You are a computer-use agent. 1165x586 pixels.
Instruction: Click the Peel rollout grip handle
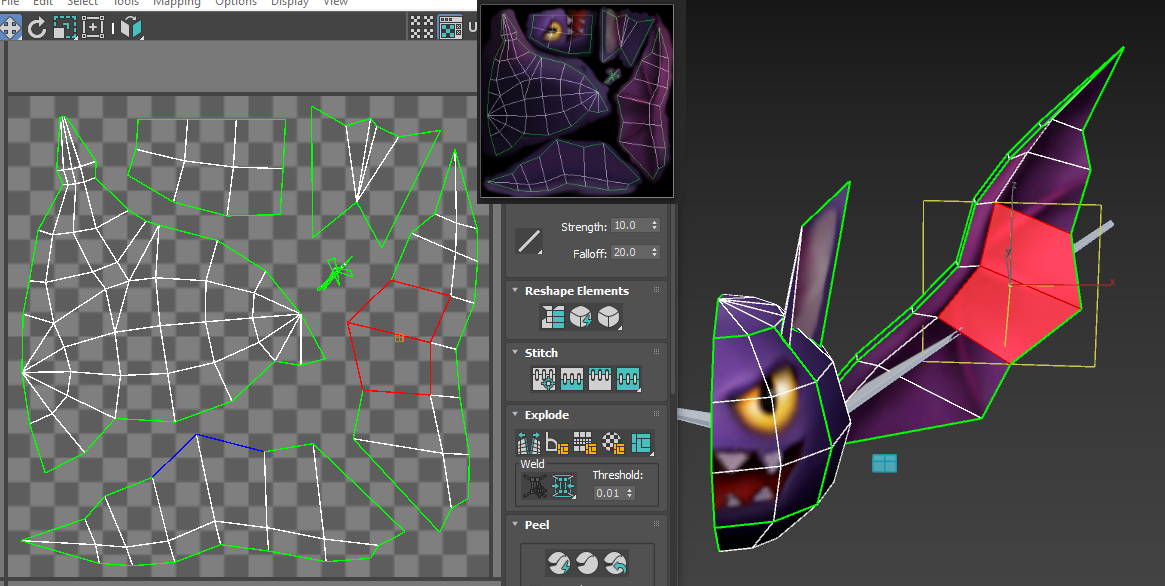[x=656, y=524]
